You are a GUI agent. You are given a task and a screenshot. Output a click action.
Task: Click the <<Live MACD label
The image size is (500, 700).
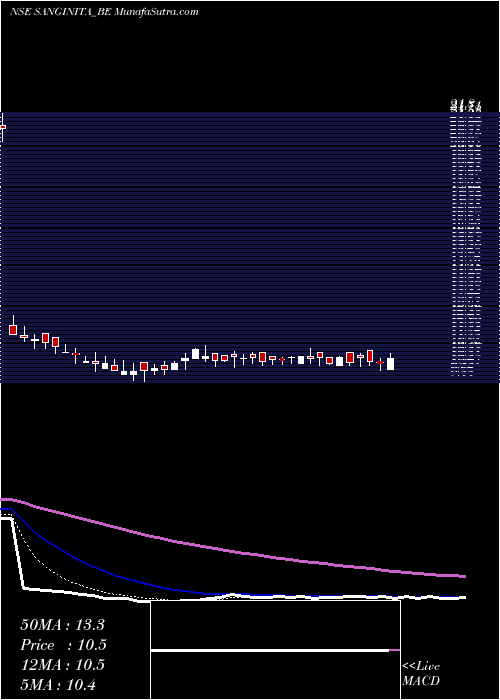421,674
